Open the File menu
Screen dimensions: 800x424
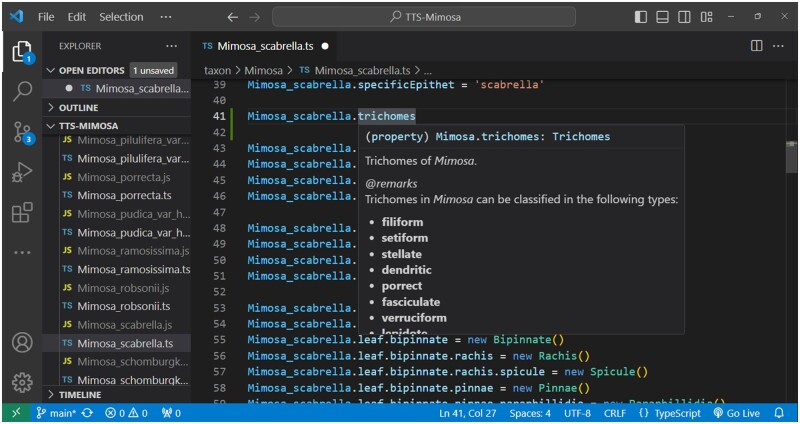point(46,17)
